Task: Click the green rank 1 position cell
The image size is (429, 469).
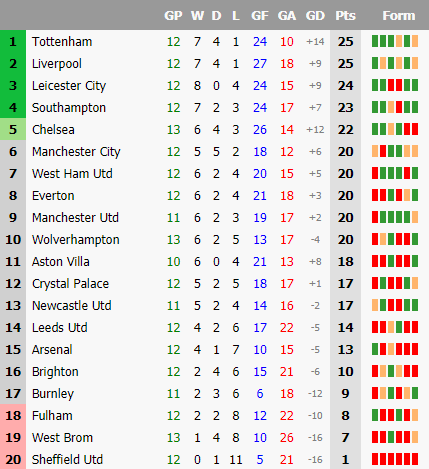Action: click(13, 42)
